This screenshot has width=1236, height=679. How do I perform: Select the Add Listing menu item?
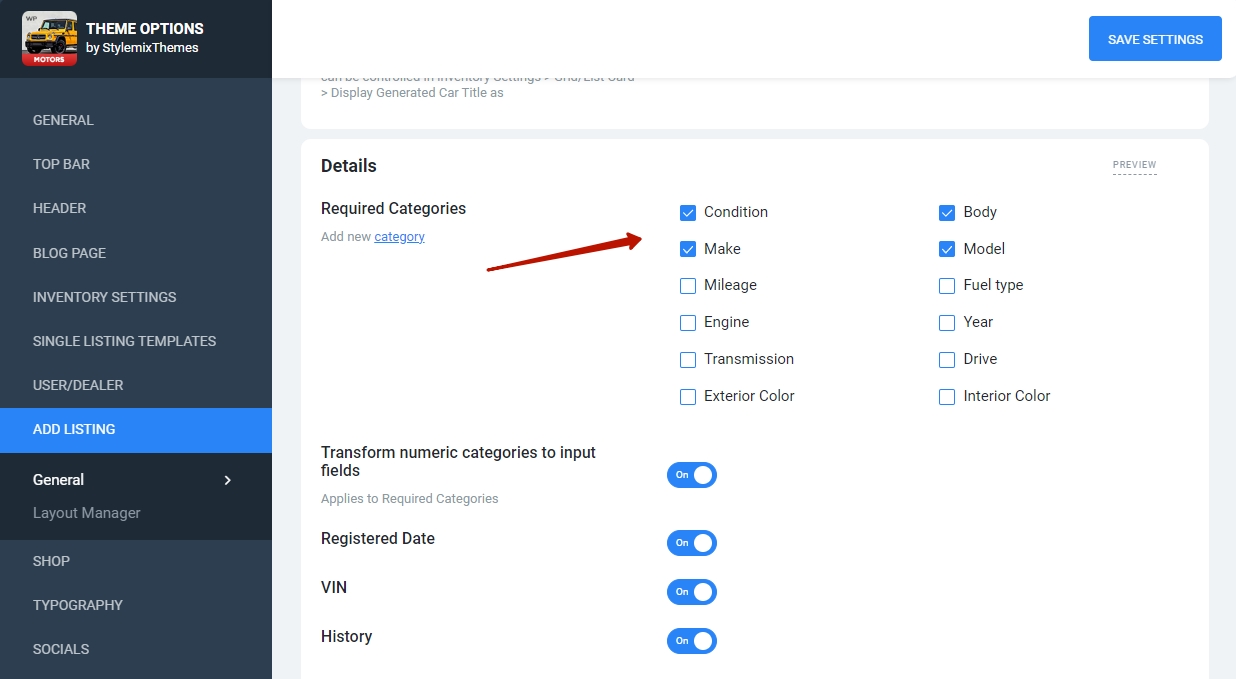[x=74, y=429]
